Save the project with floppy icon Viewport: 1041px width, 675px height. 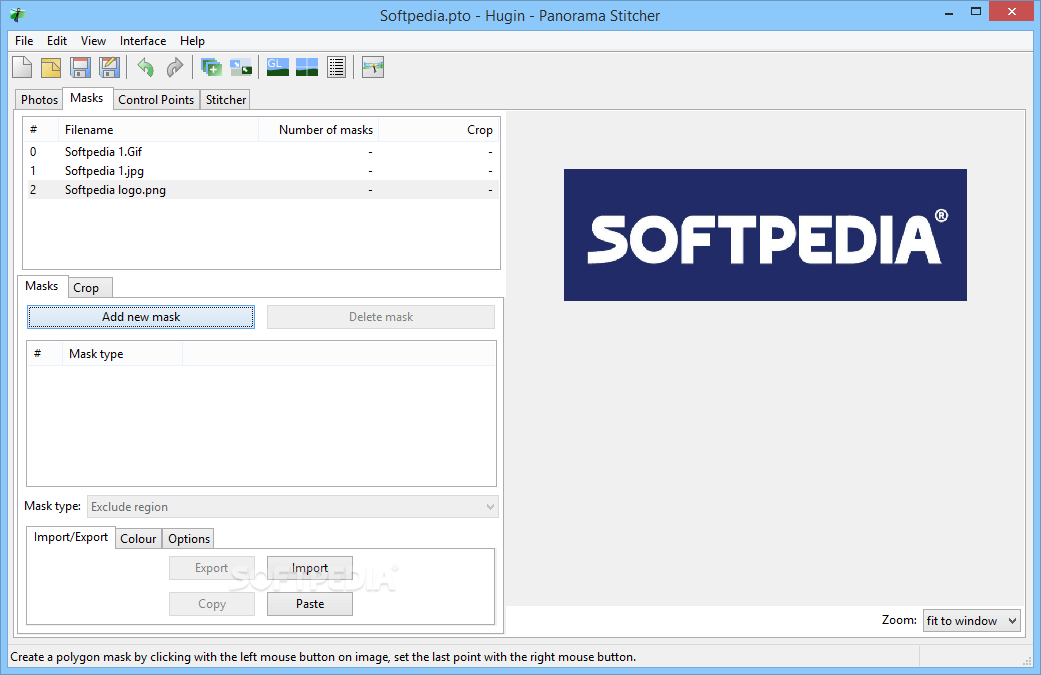[80, 67]
